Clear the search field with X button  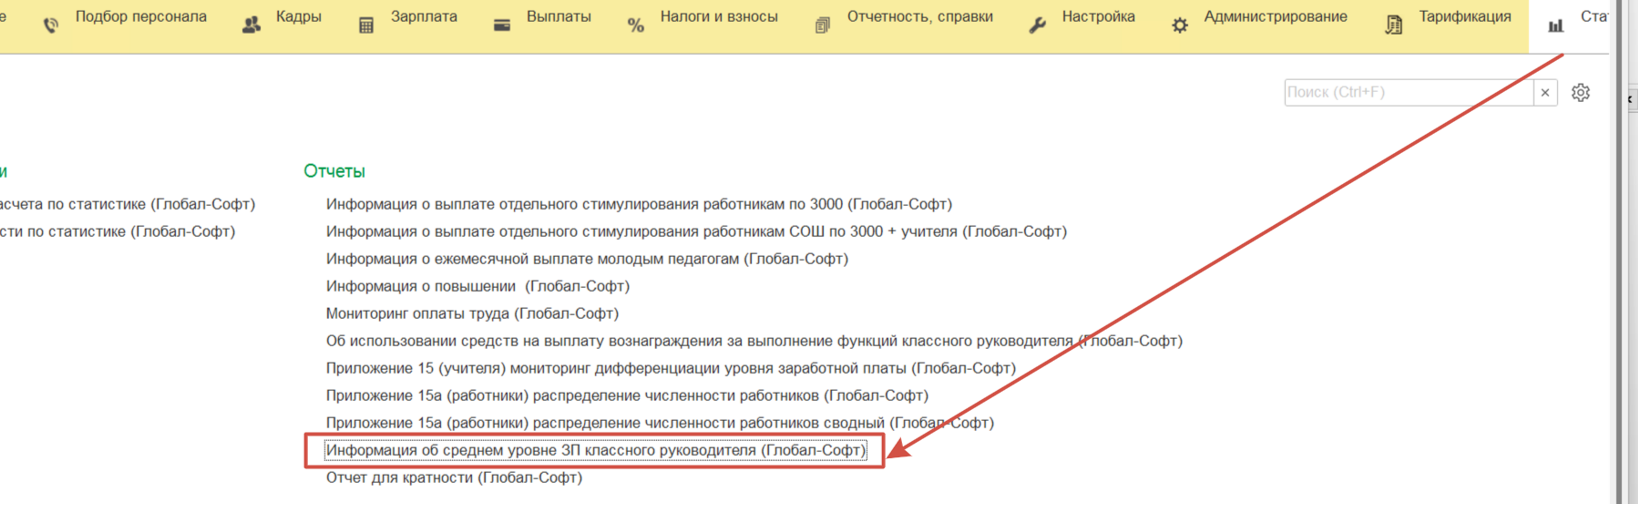[1545, 92]
